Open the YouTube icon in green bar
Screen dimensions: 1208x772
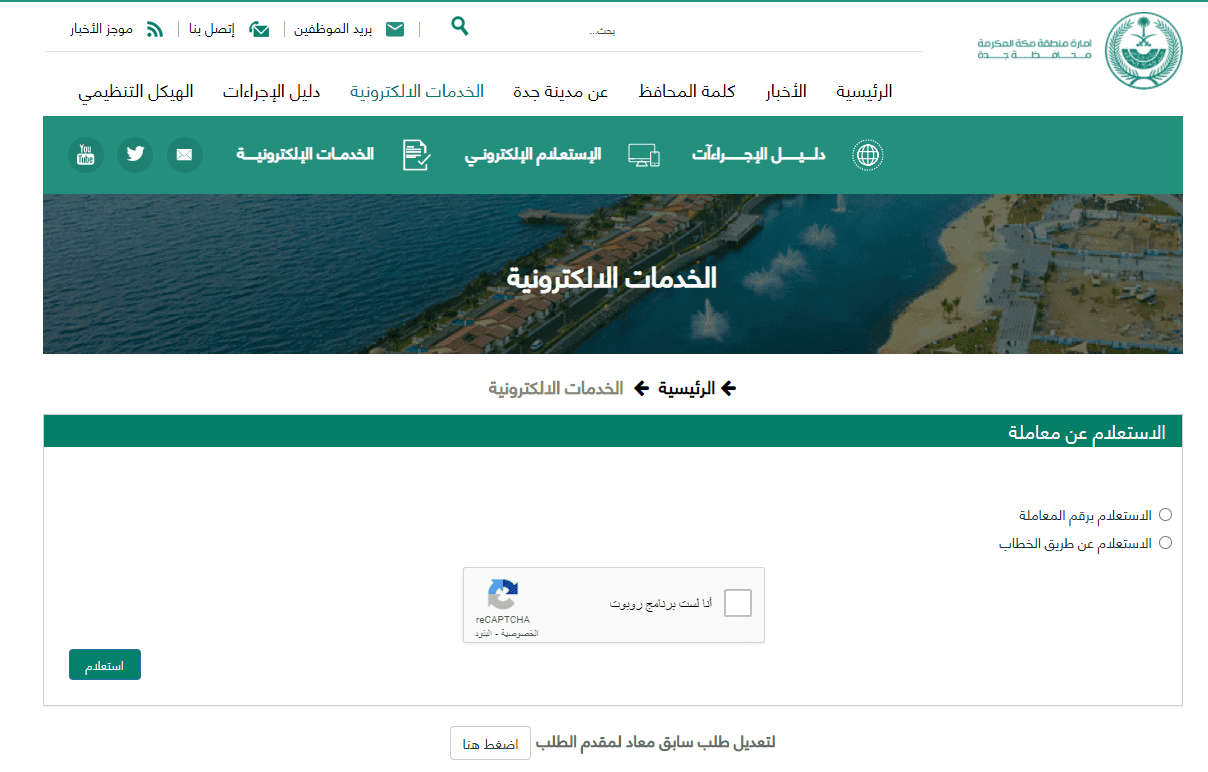[x=86, y=155]
